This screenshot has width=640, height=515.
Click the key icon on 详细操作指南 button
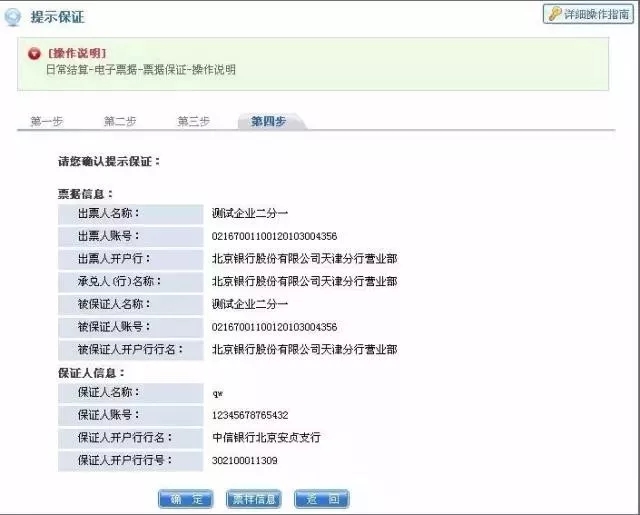click(555, 14)
